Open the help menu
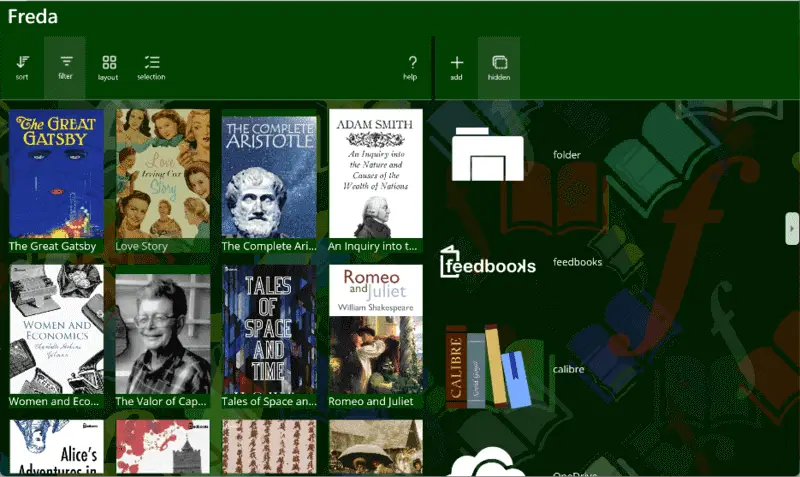Screen dimensions: 800x477 (411, 68)
